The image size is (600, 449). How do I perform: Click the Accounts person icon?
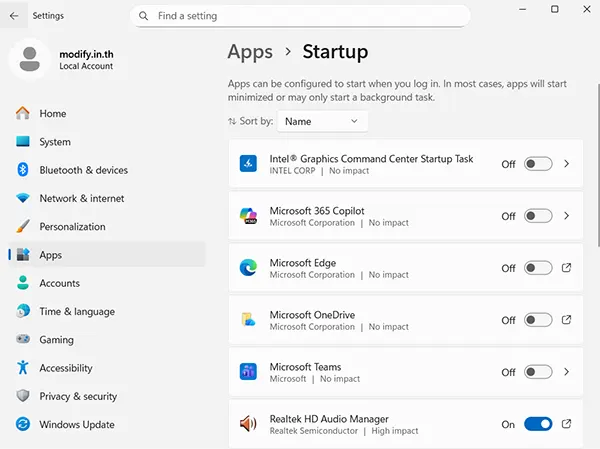(23, 283)
